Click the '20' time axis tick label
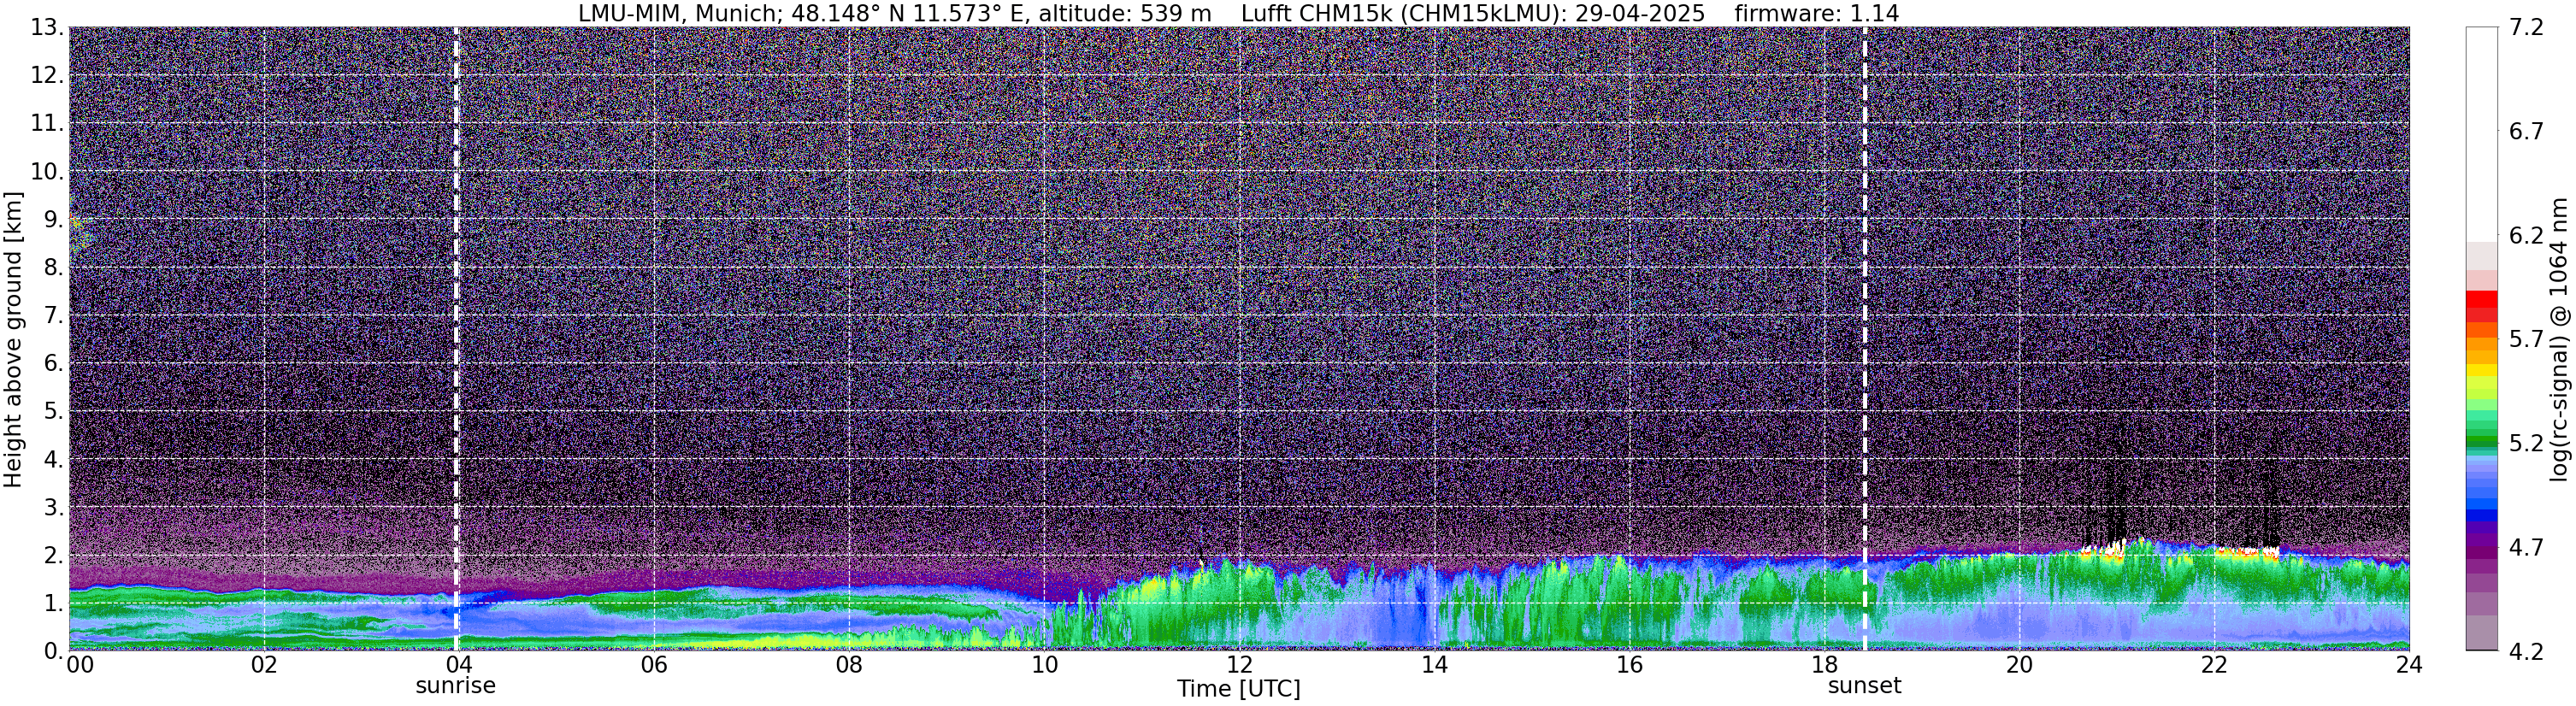2576x706 pixels. 2019,666
